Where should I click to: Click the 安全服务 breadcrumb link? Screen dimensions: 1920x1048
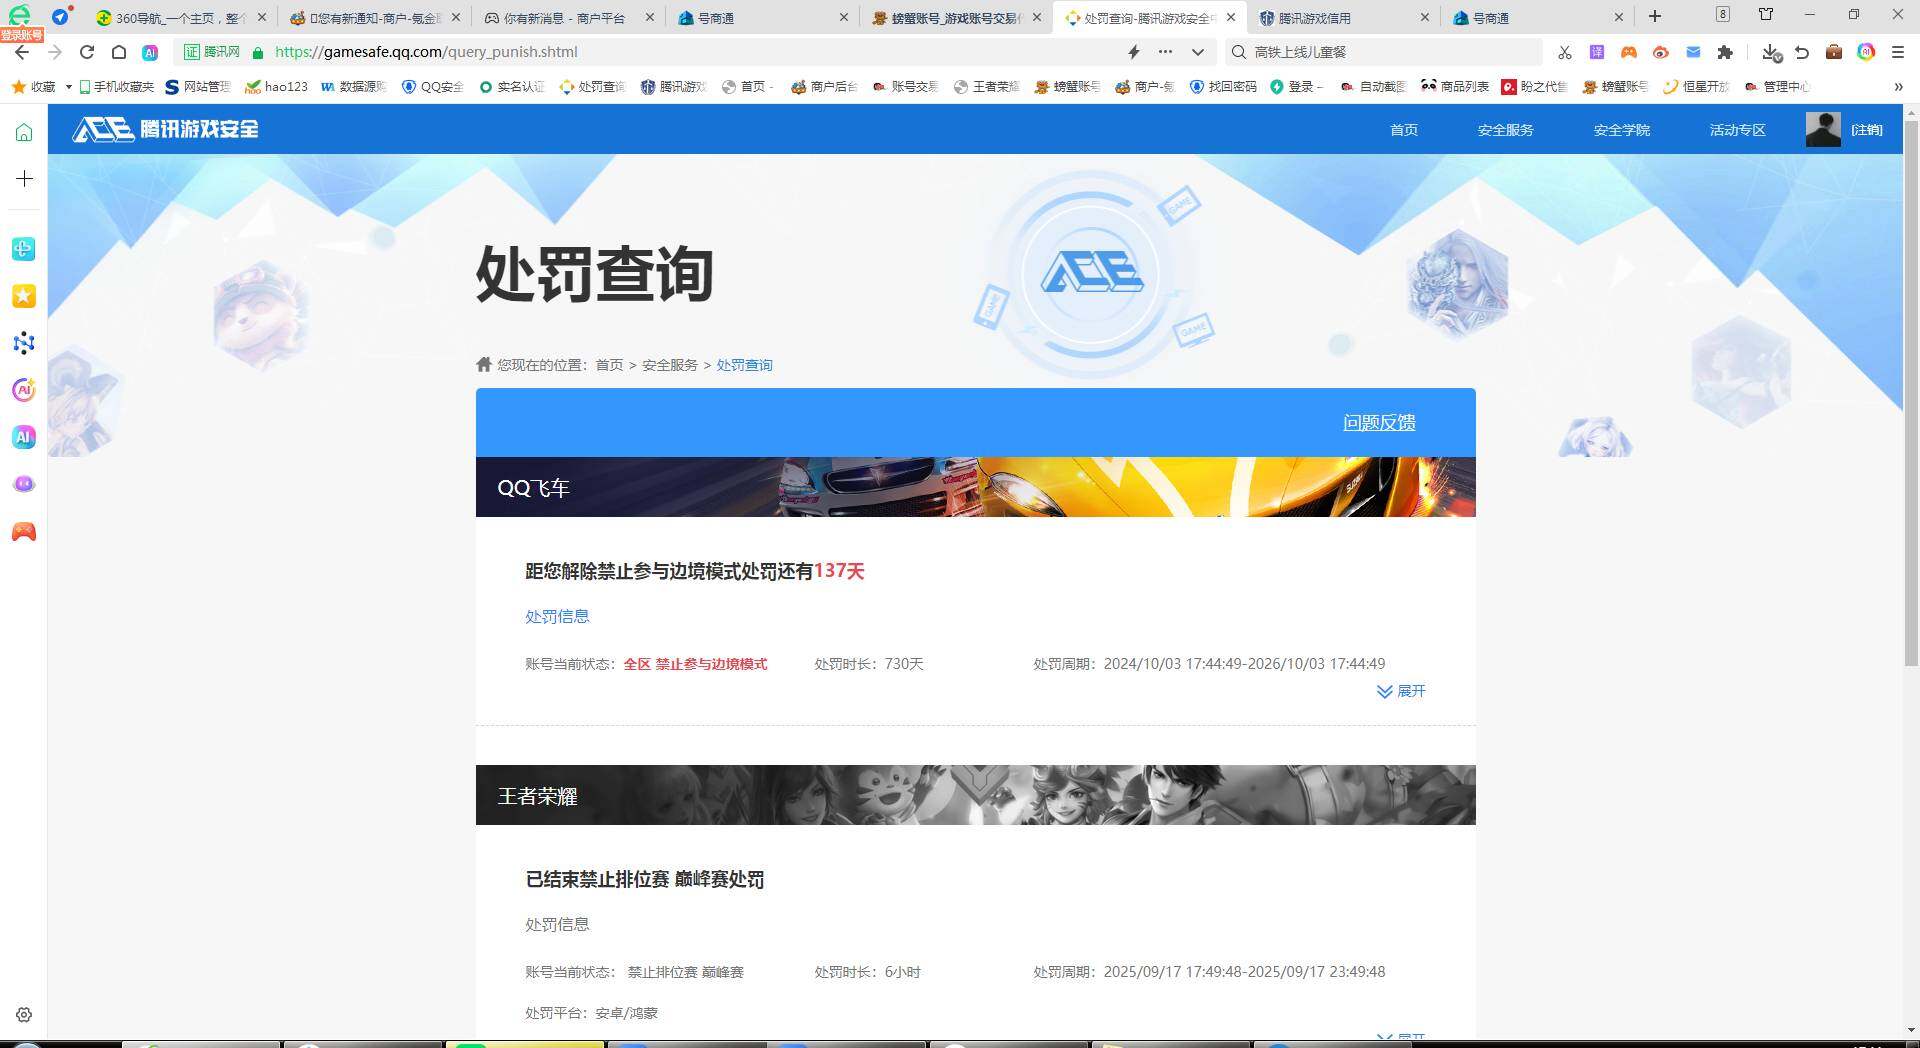click(670, 365)
